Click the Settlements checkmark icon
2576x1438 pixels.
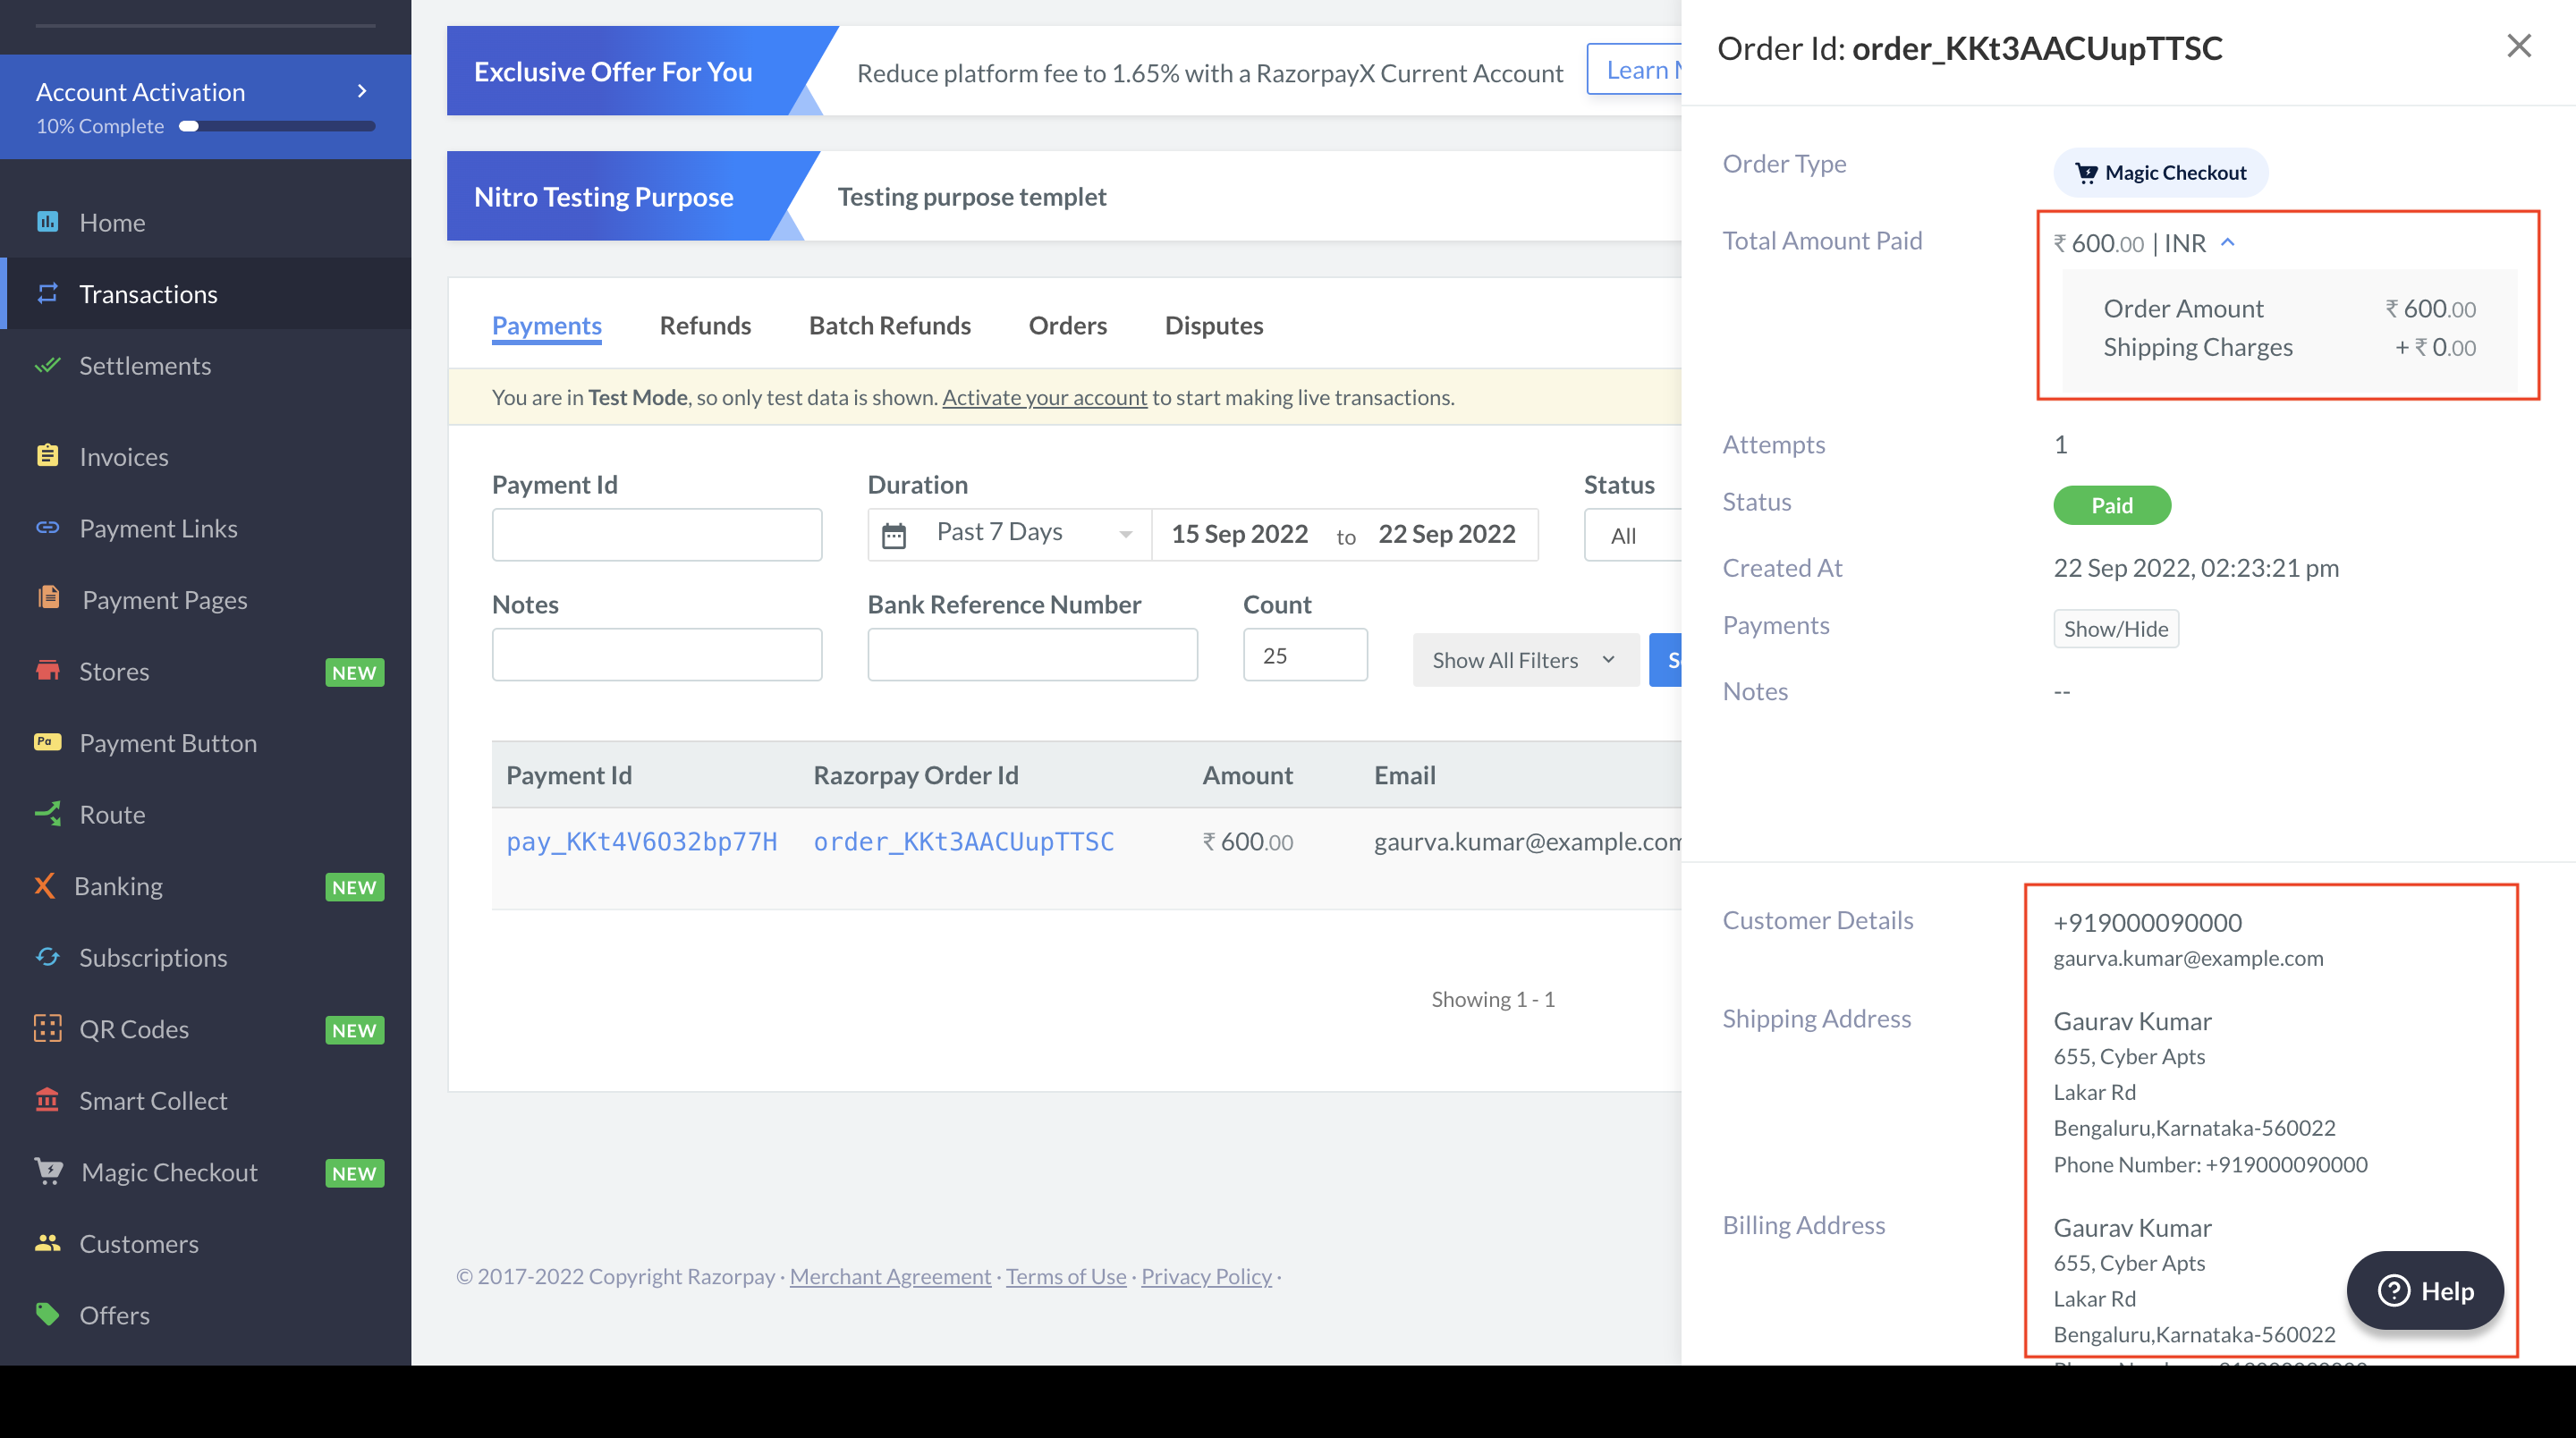pos(47,365)
